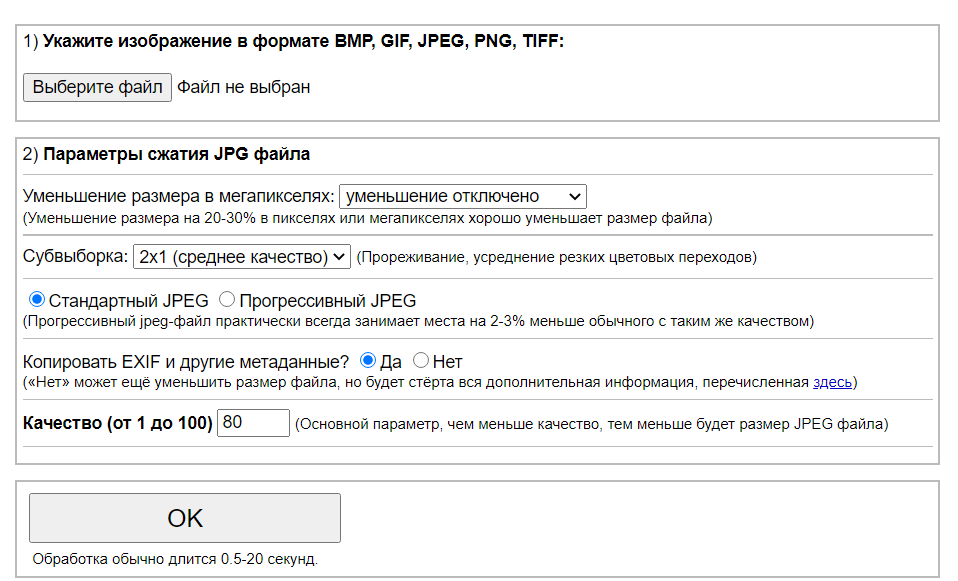The image size is (958, 581).
Task: Click the label Копировать EXIF и другие метаданные?
Action: (x=186, y=362)
